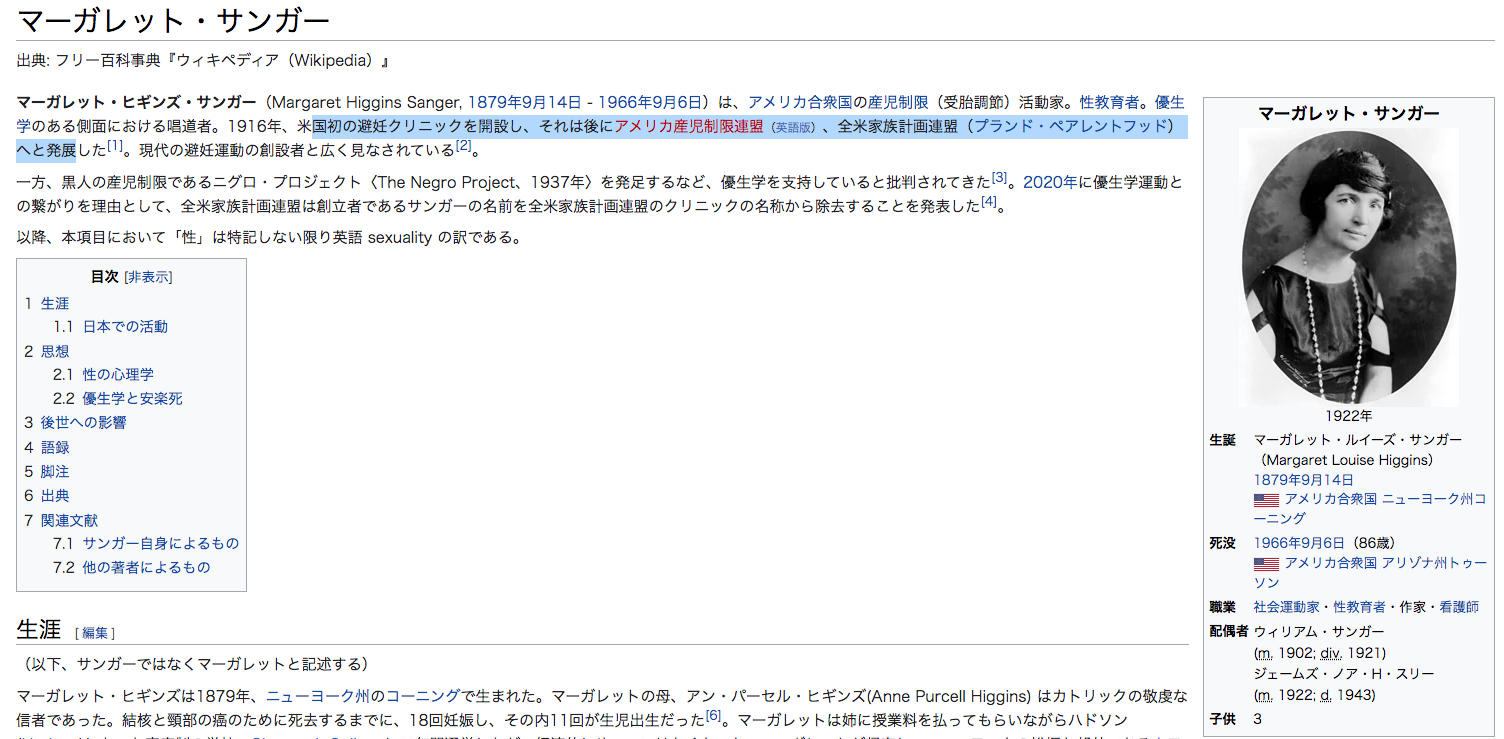This screenshot has height=739, width=1504.
Task: Jump to contents entry 1 生涯
Action: pyautogui.click(x=47, y=303)
